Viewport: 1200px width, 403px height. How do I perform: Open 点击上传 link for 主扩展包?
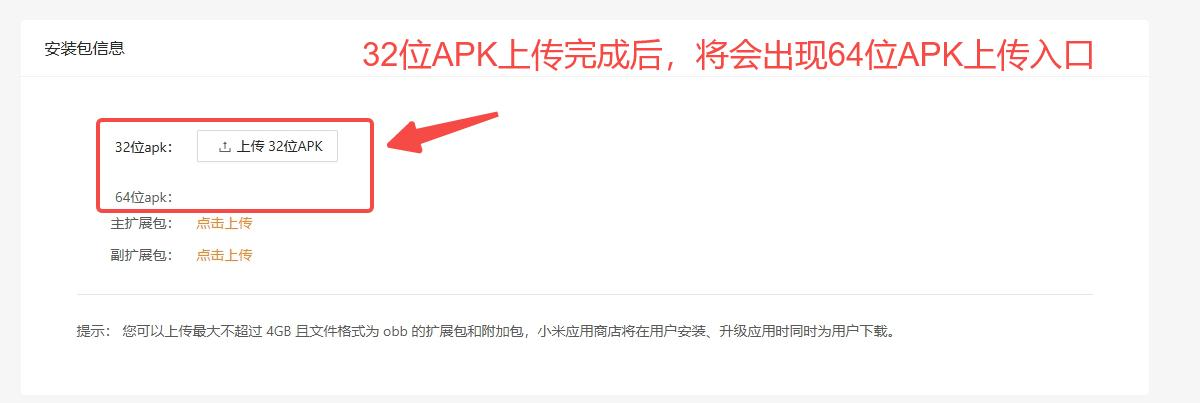pos(224,223)
